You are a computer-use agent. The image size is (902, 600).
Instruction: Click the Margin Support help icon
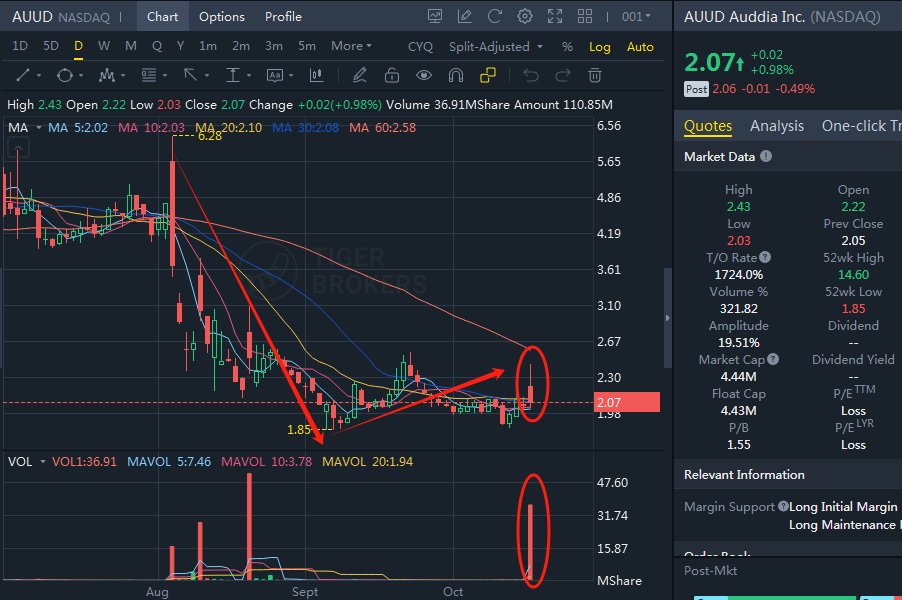pyautogui.click(x=783, y=507)
